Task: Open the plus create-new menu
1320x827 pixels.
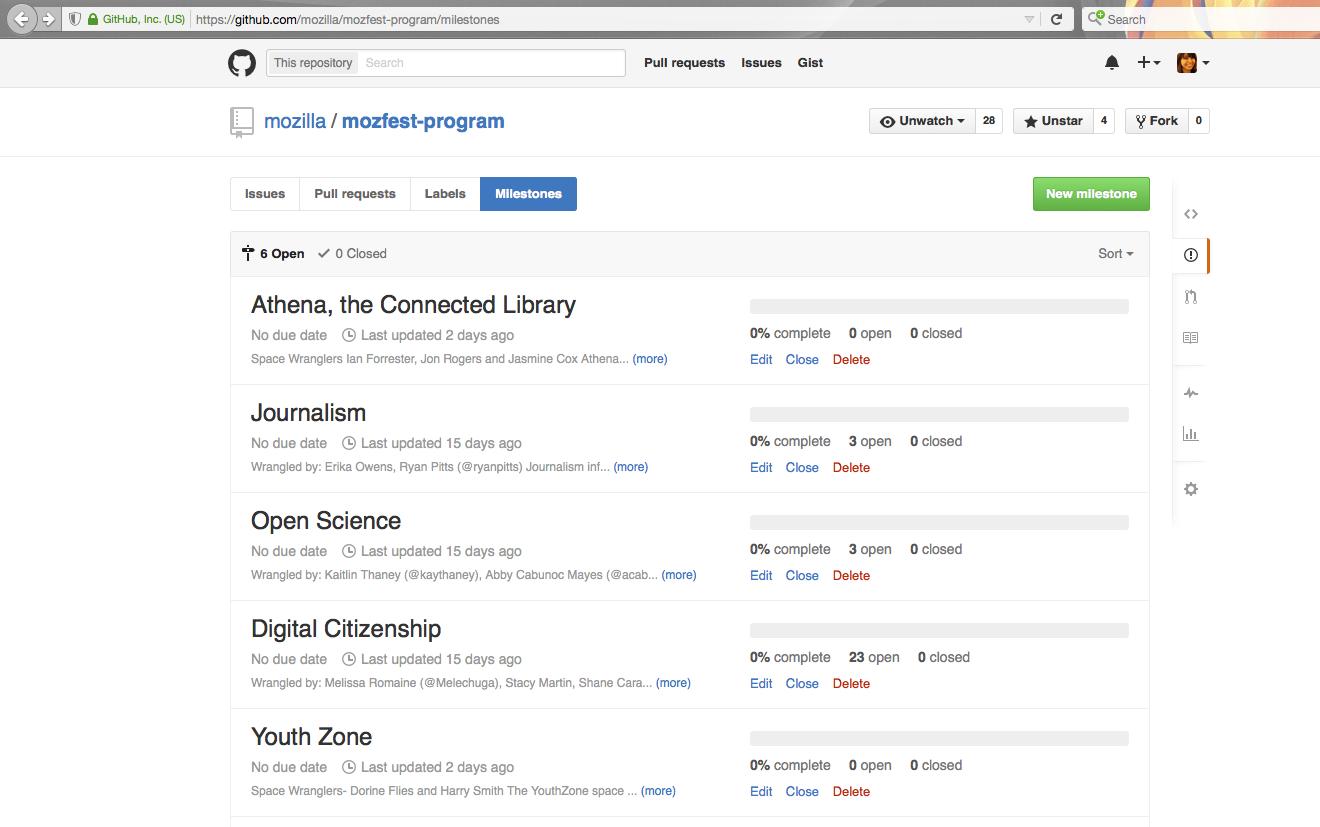Action: 1148,63
